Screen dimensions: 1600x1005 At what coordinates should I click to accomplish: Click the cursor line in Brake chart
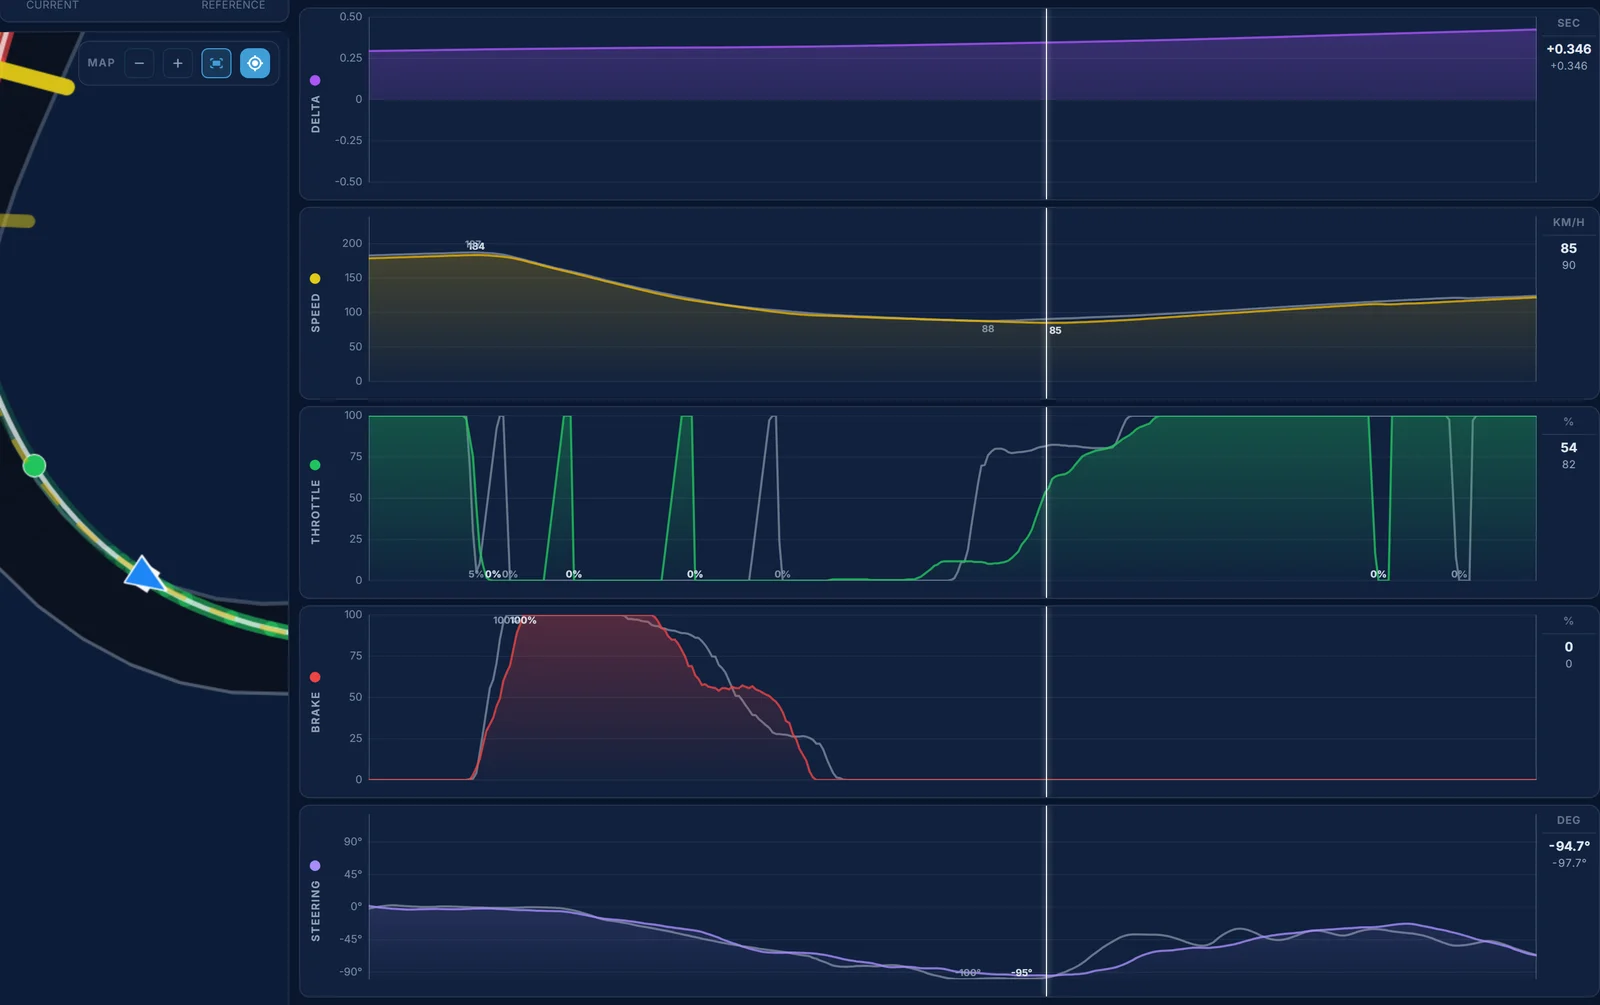tap(1047, 701)
